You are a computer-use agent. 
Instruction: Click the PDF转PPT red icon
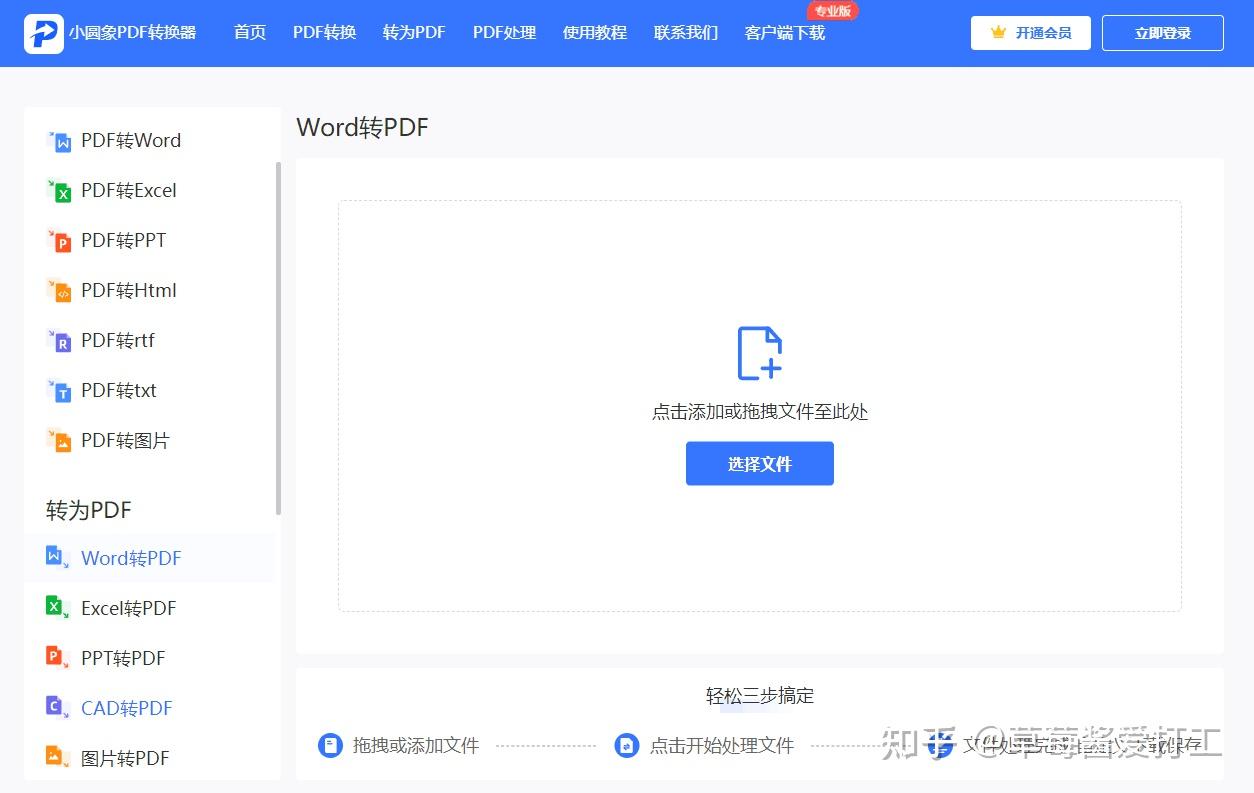pyautogui.click(x=59, y=241)
